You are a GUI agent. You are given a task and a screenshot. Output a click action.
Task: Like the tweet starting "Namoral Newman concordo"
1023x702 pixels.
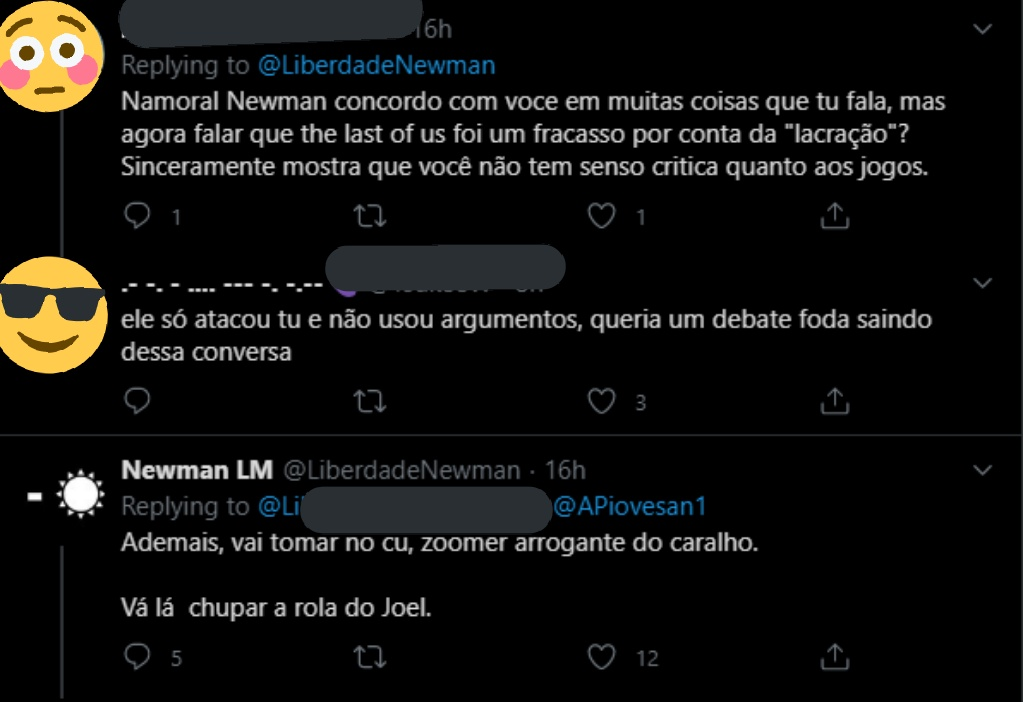pos(601,215)
